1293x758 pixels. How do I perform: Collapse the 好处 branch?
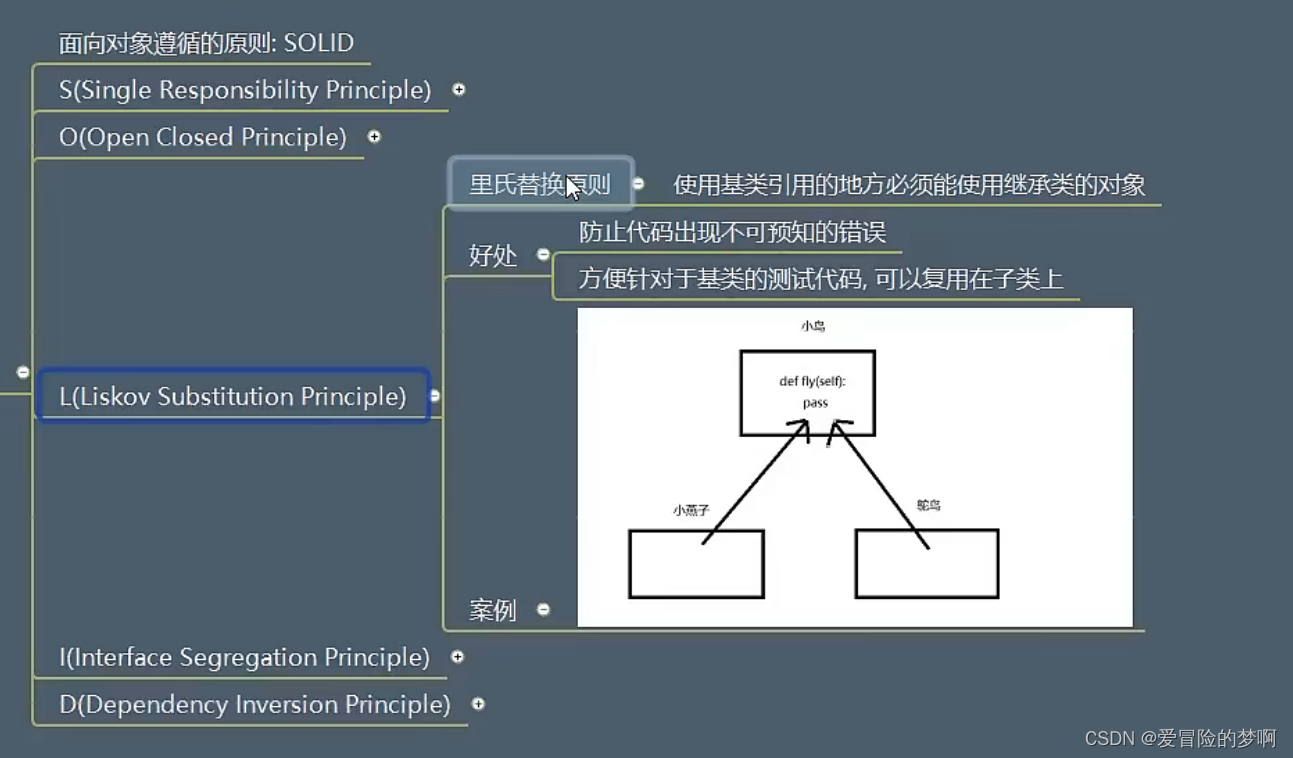(x=543, y=254)
